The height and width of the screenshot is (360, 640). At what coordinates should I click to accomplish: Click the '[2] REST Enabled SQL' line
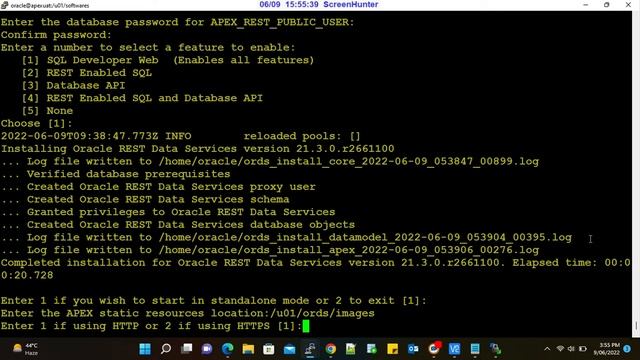point(87,73)
